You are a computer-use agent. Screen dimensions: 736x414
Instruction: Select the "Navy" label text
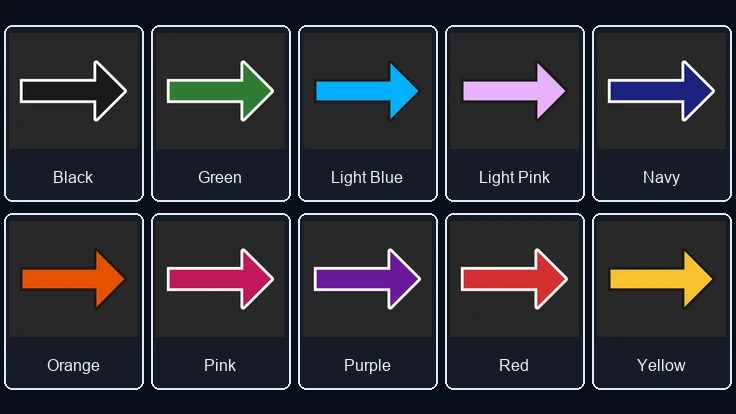click(x=661, y=178)
